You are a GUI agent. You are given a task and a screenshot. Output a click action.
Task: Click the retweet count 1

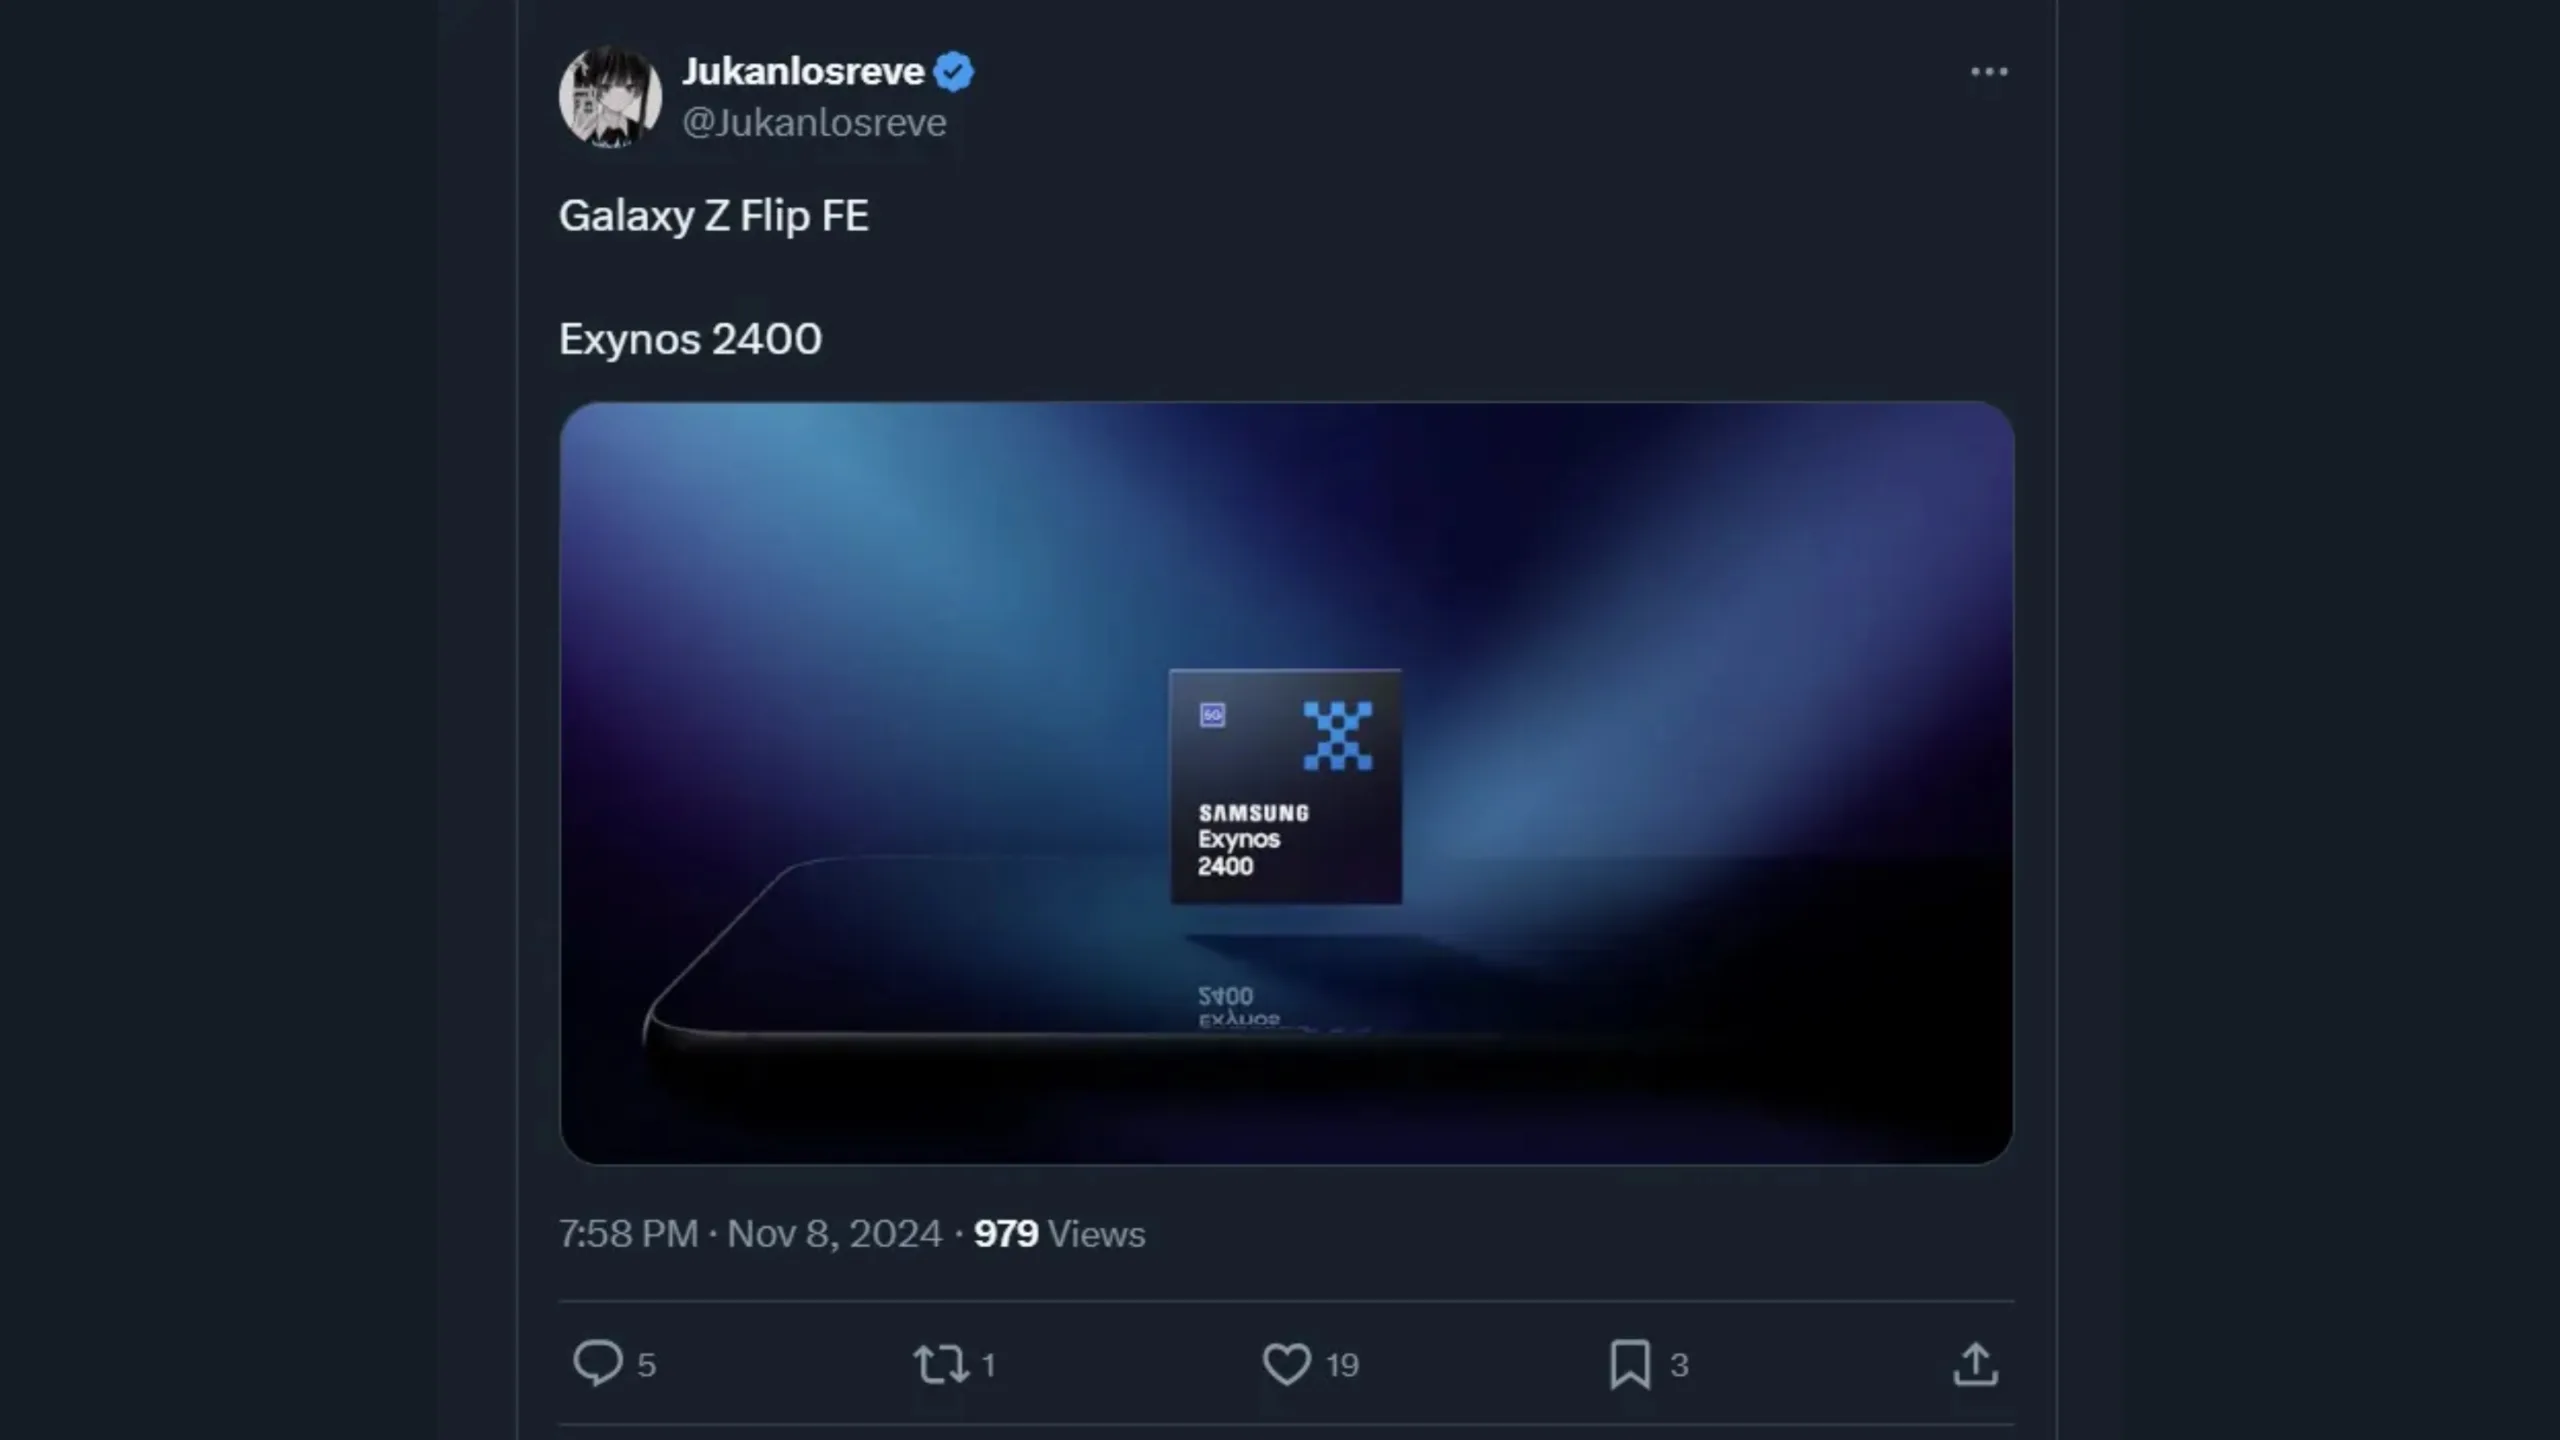coord(988,1365)
